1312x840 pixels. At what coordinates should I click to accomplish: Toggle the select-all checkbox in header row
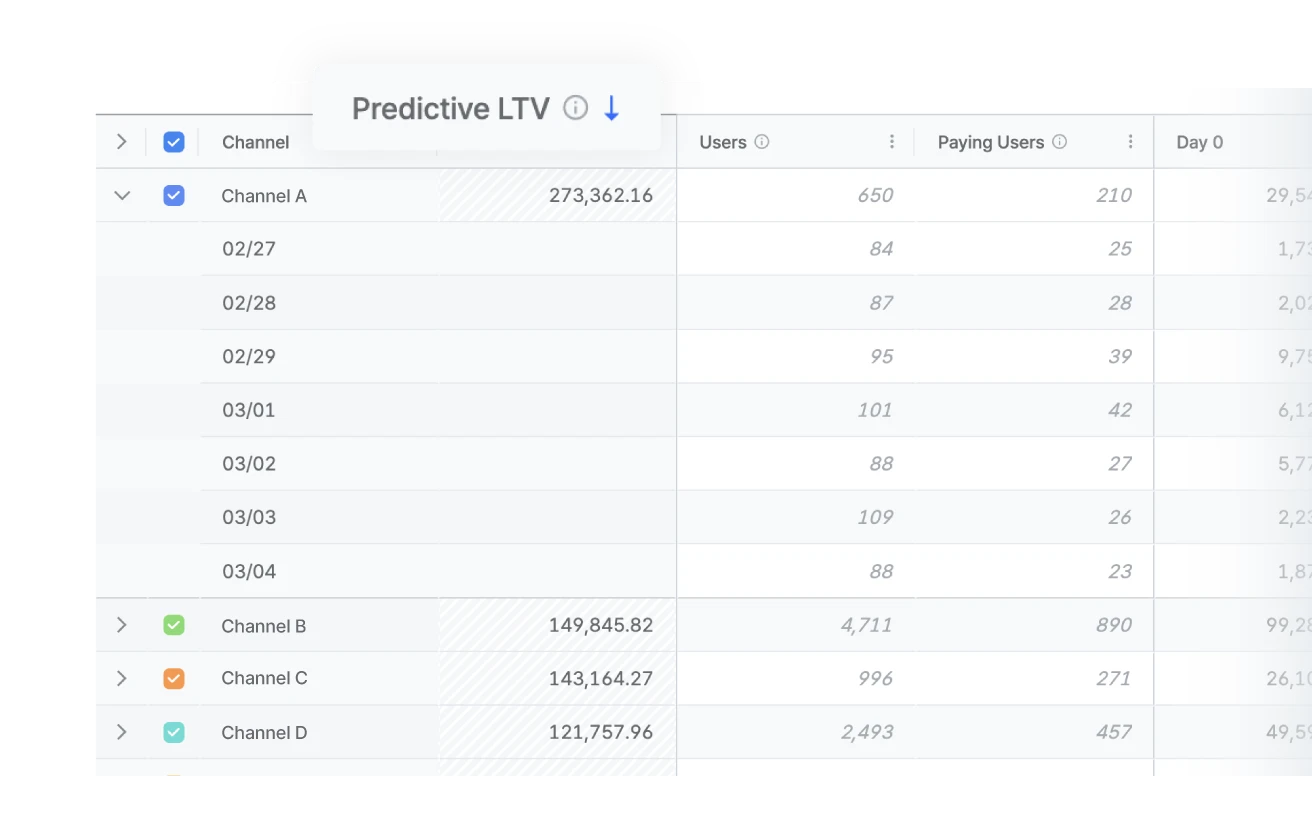[x=173, y=142]
